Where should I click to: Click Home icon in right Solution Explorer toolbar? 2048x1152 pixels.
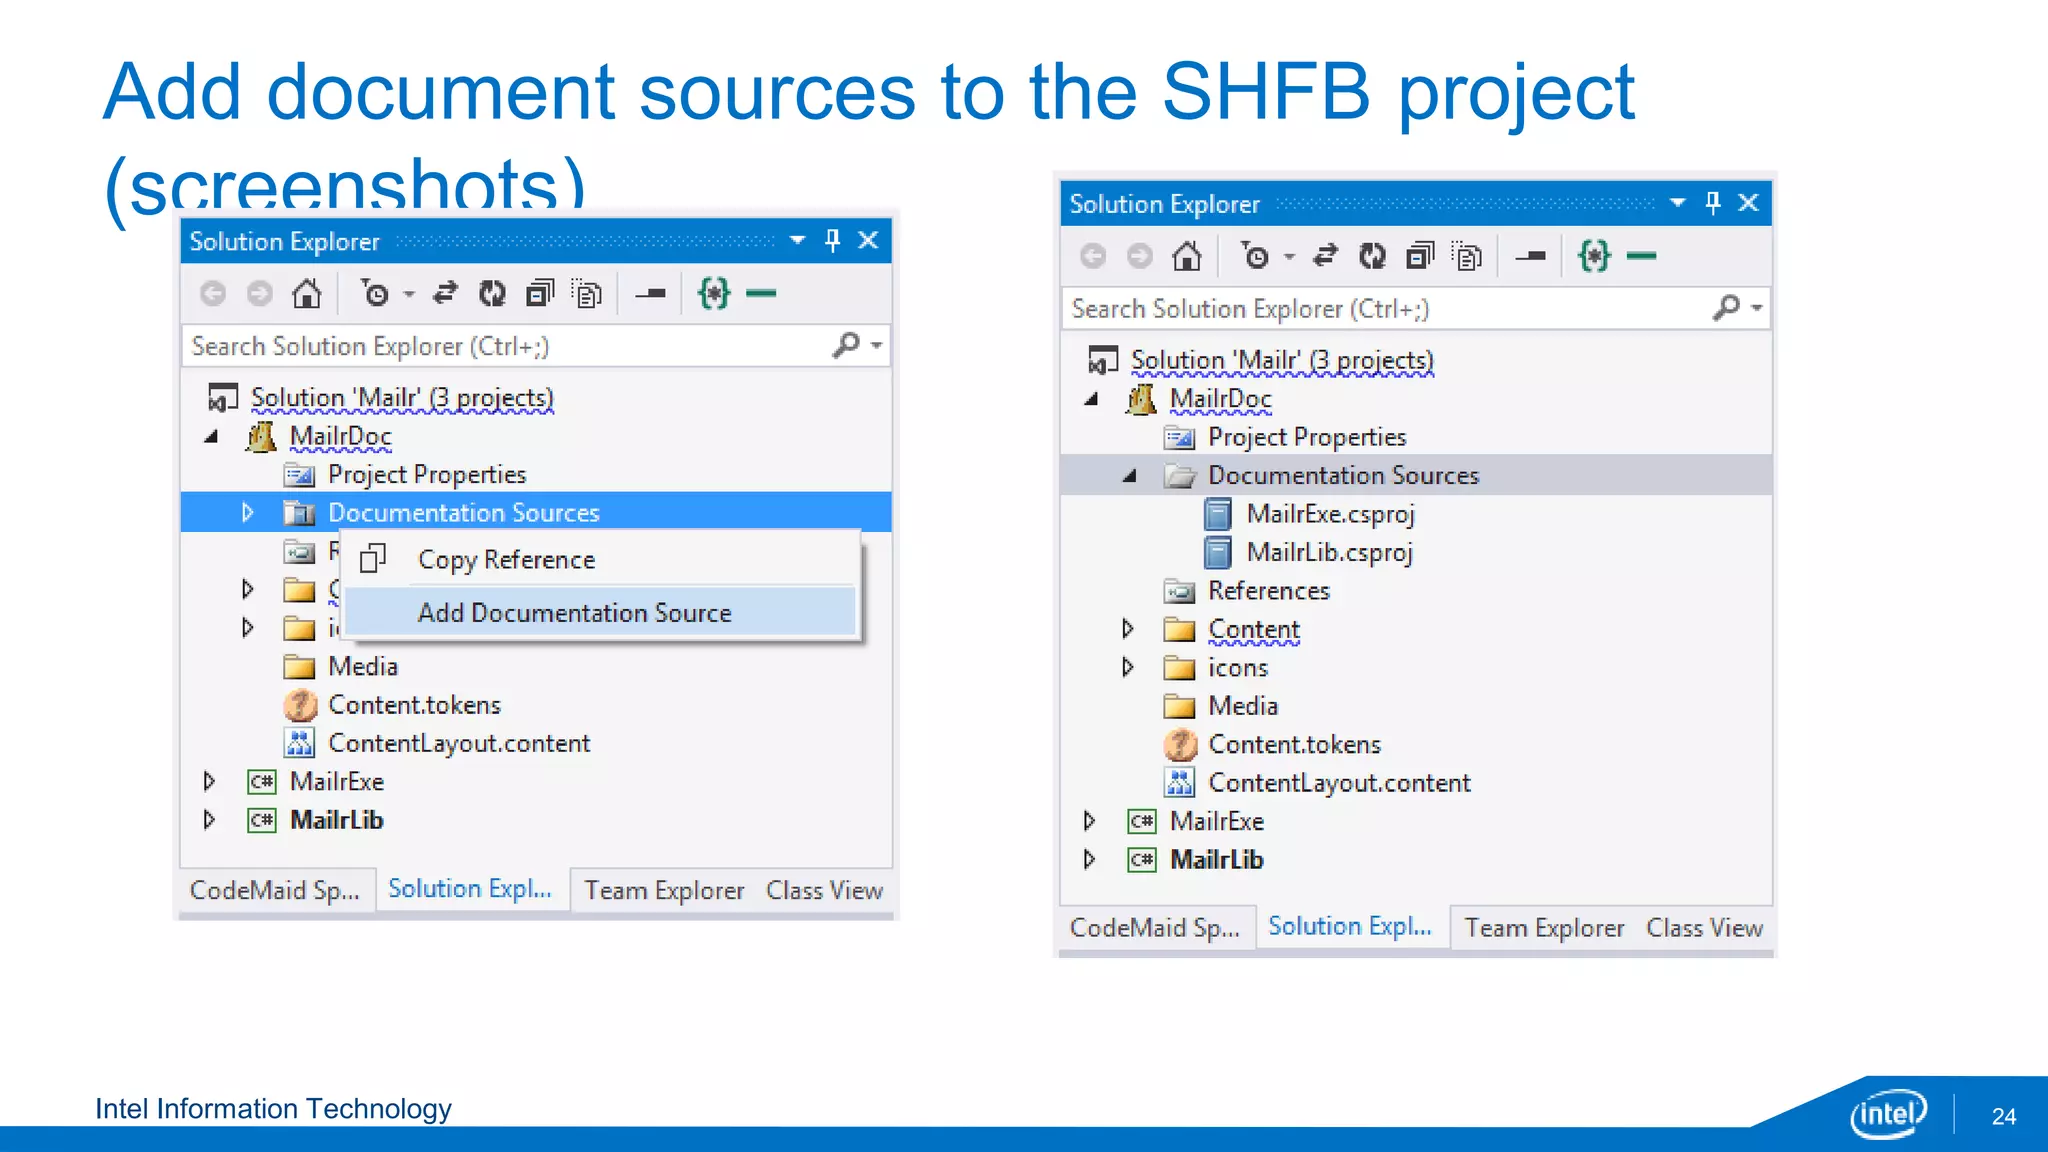(1186, 256)
